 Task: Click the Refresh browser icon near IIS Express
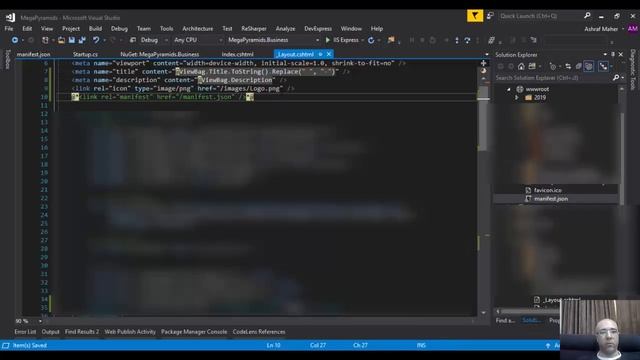point(371,40)
